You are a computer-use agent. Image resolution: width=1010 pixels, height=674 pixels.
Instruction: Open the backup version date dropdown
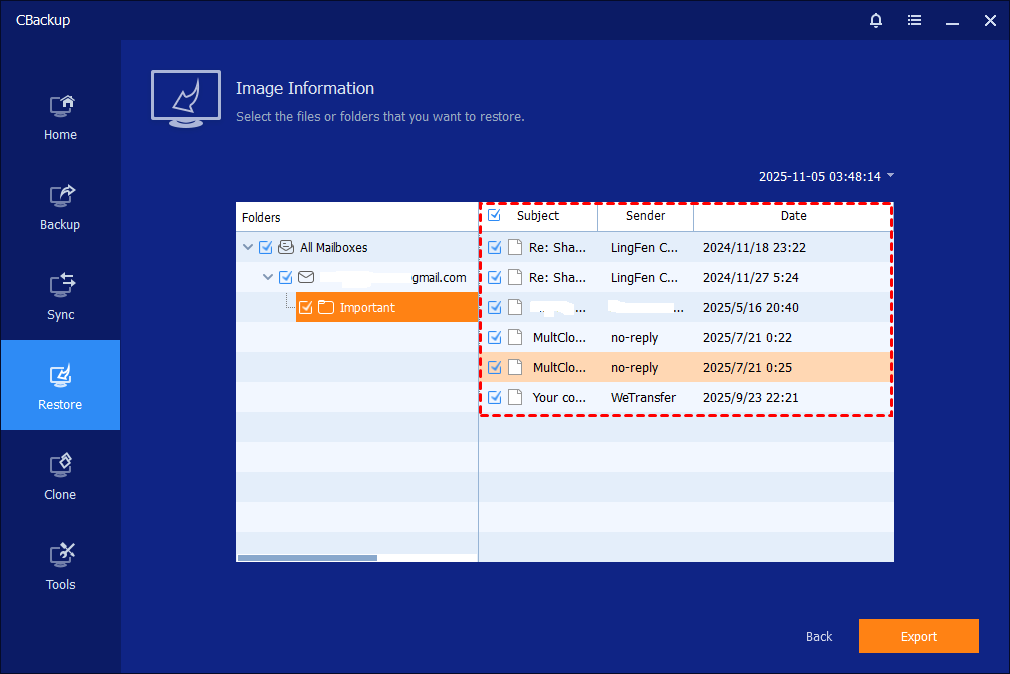point(890,176)
